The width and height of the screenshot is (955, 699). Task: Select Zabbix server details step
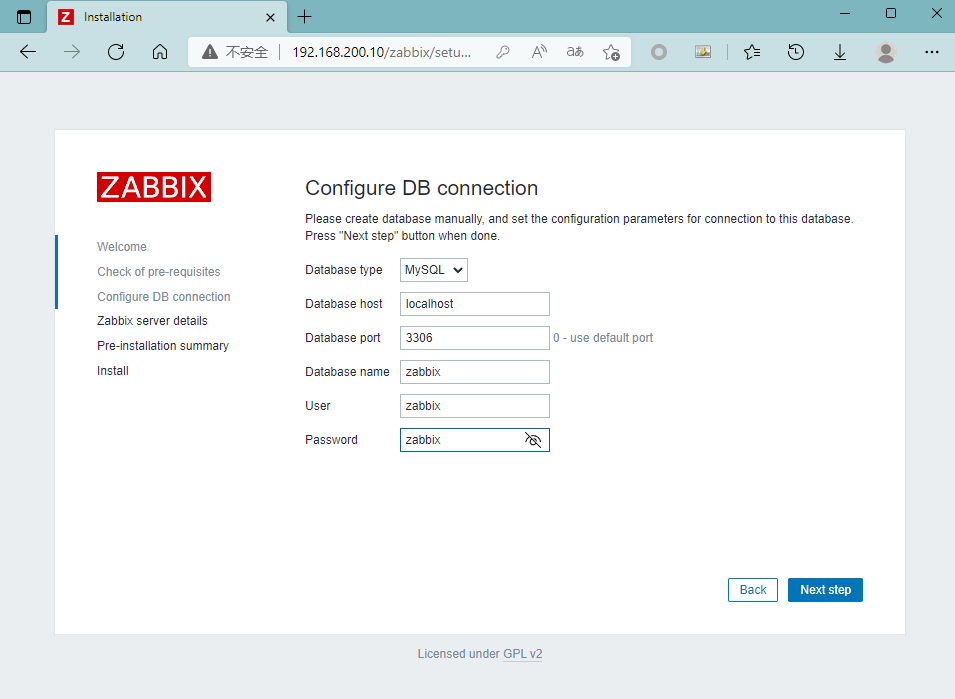(152, 321)
